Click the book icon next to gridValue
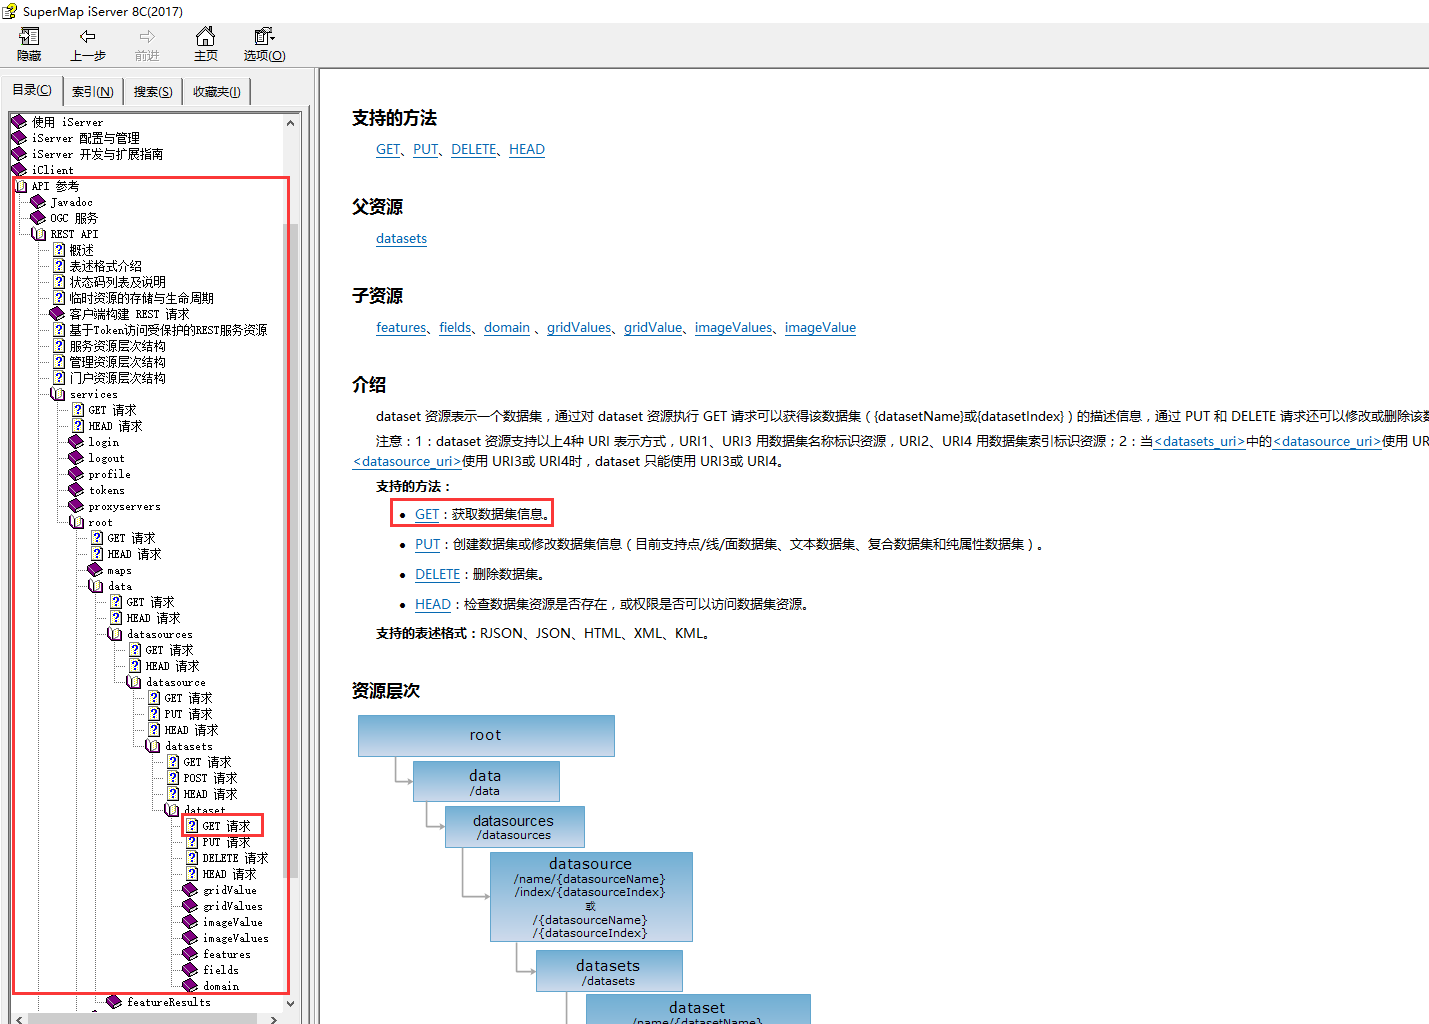This screenshot has height=1024, width=1429. [x=190, y=890]
